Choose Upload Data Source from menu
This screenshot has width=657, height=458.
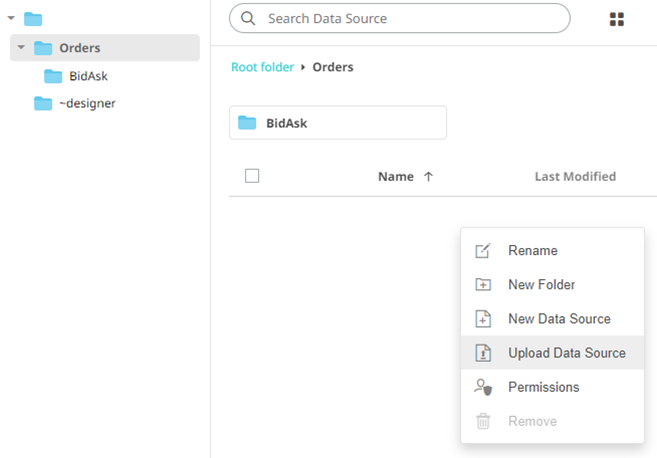click(x=566, y=353)
